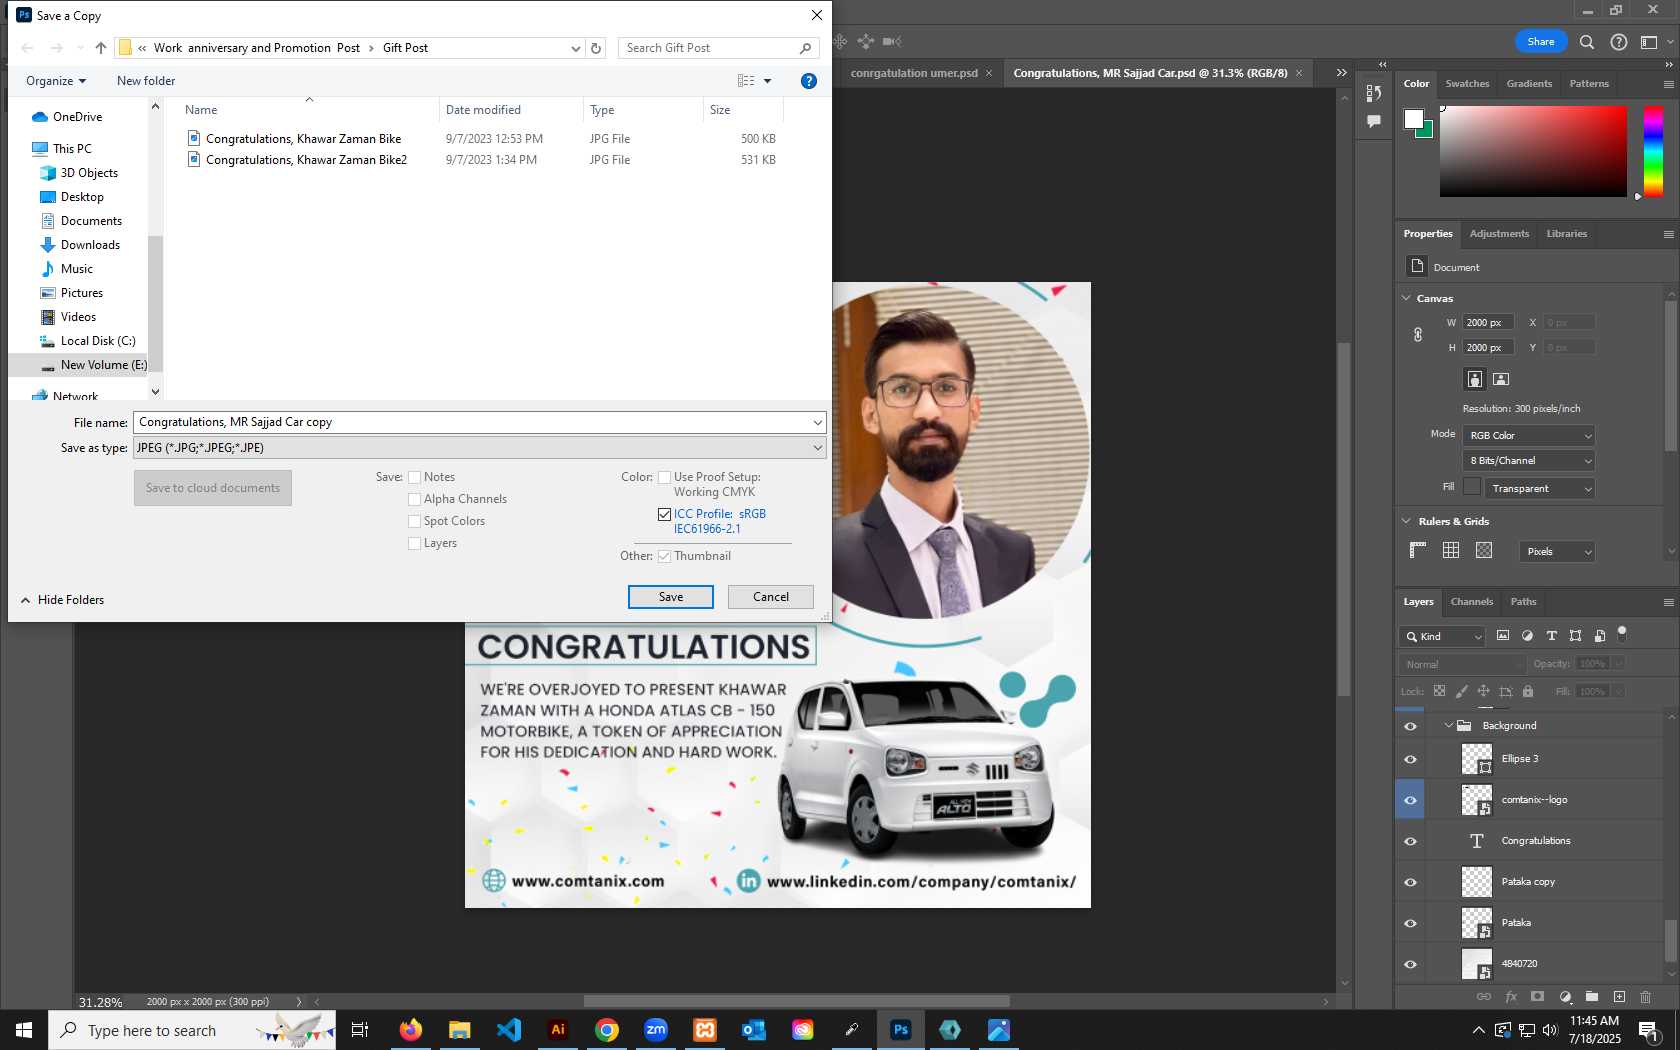Filter layers by smart object type
The width and height of the screenshot is (1680, 1050).
click(x=1600, y=636)
